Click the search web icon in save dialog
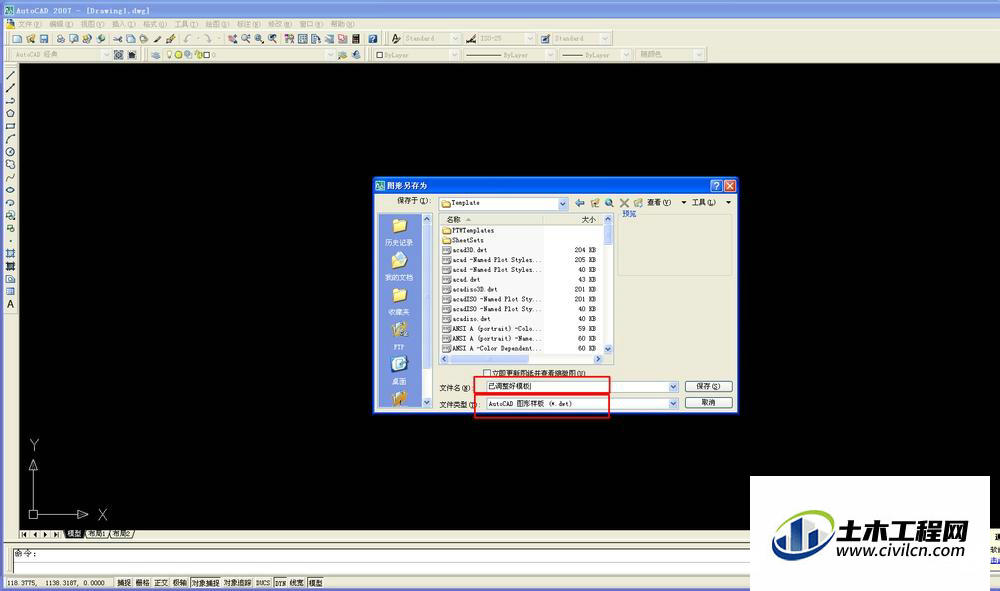This screenshot has width=1000, height=591. click(x=609, y=203)
